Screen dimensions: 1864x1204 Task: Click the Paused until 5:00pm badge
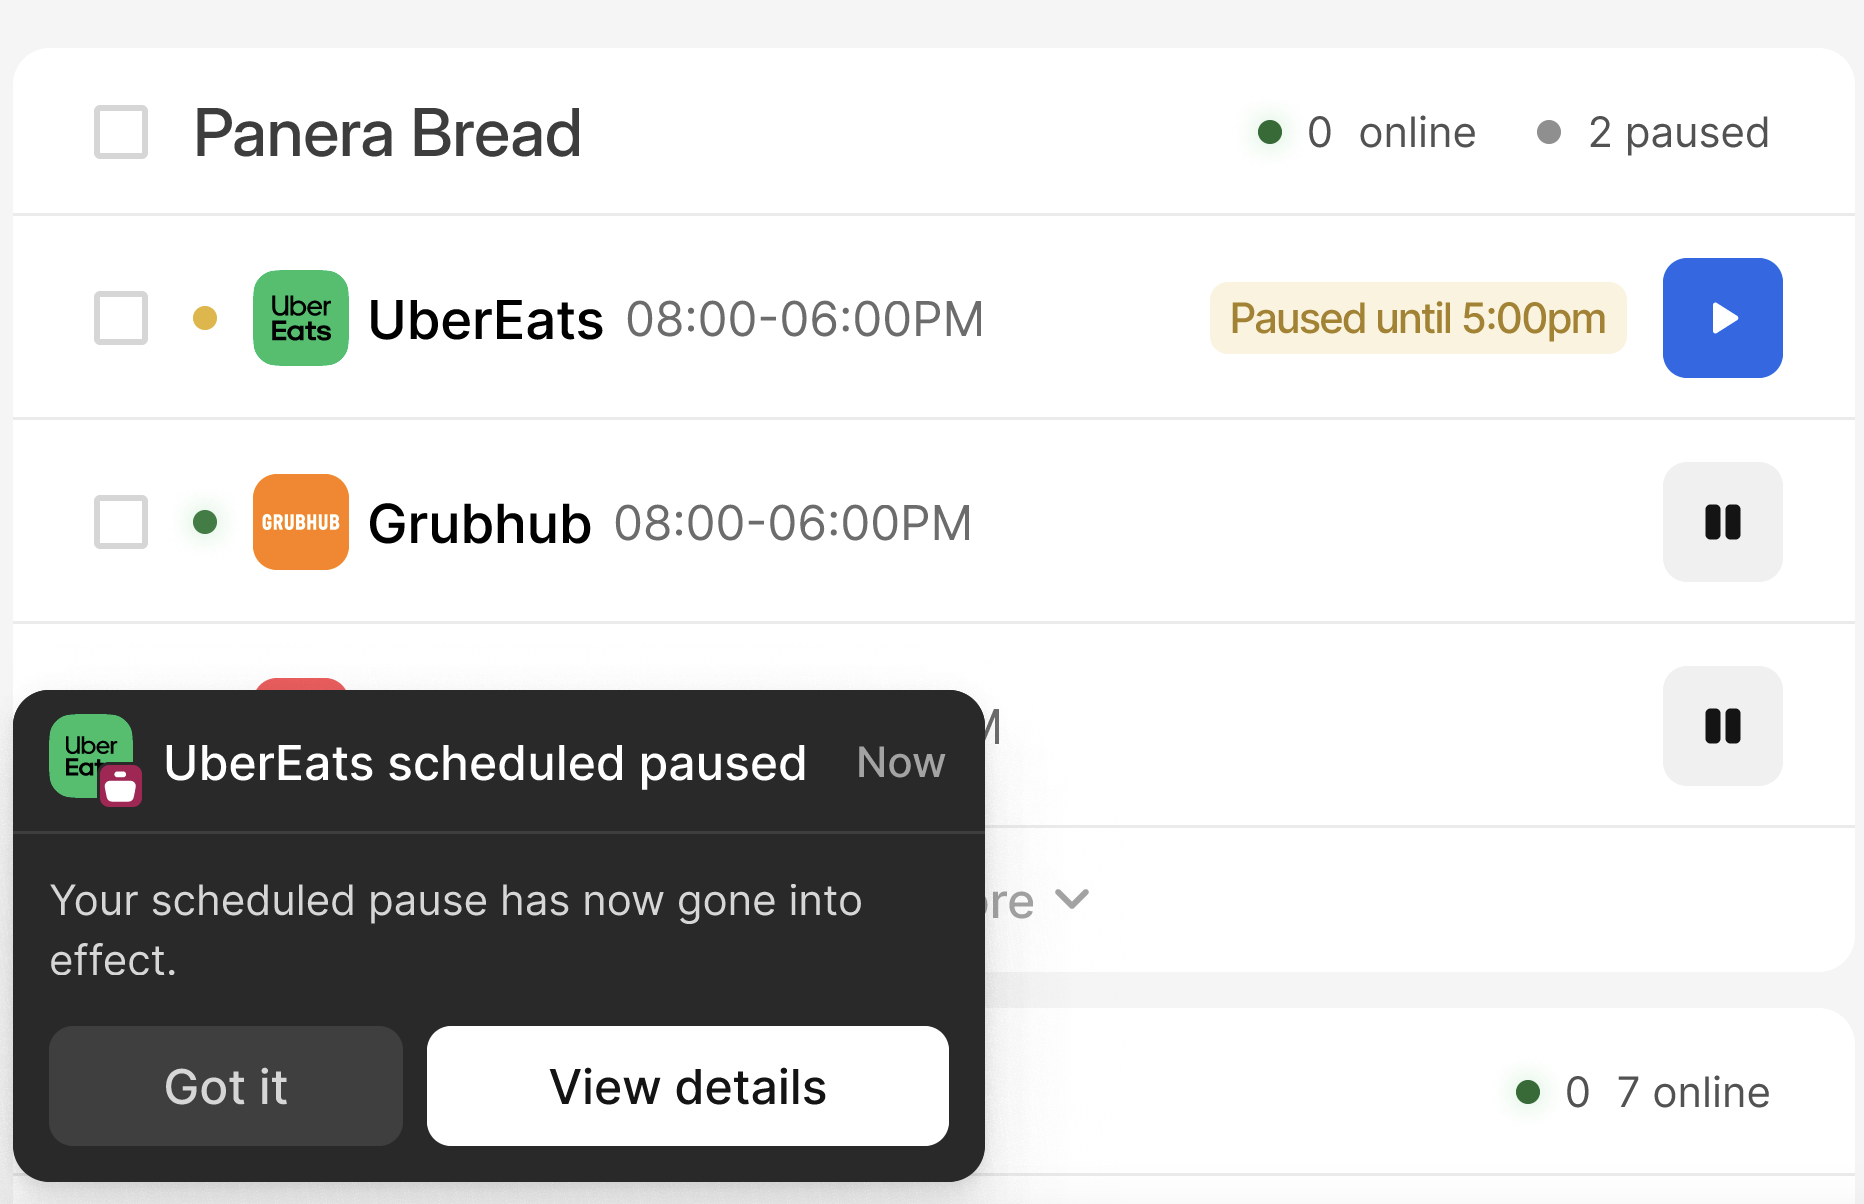click(1418, 318)
